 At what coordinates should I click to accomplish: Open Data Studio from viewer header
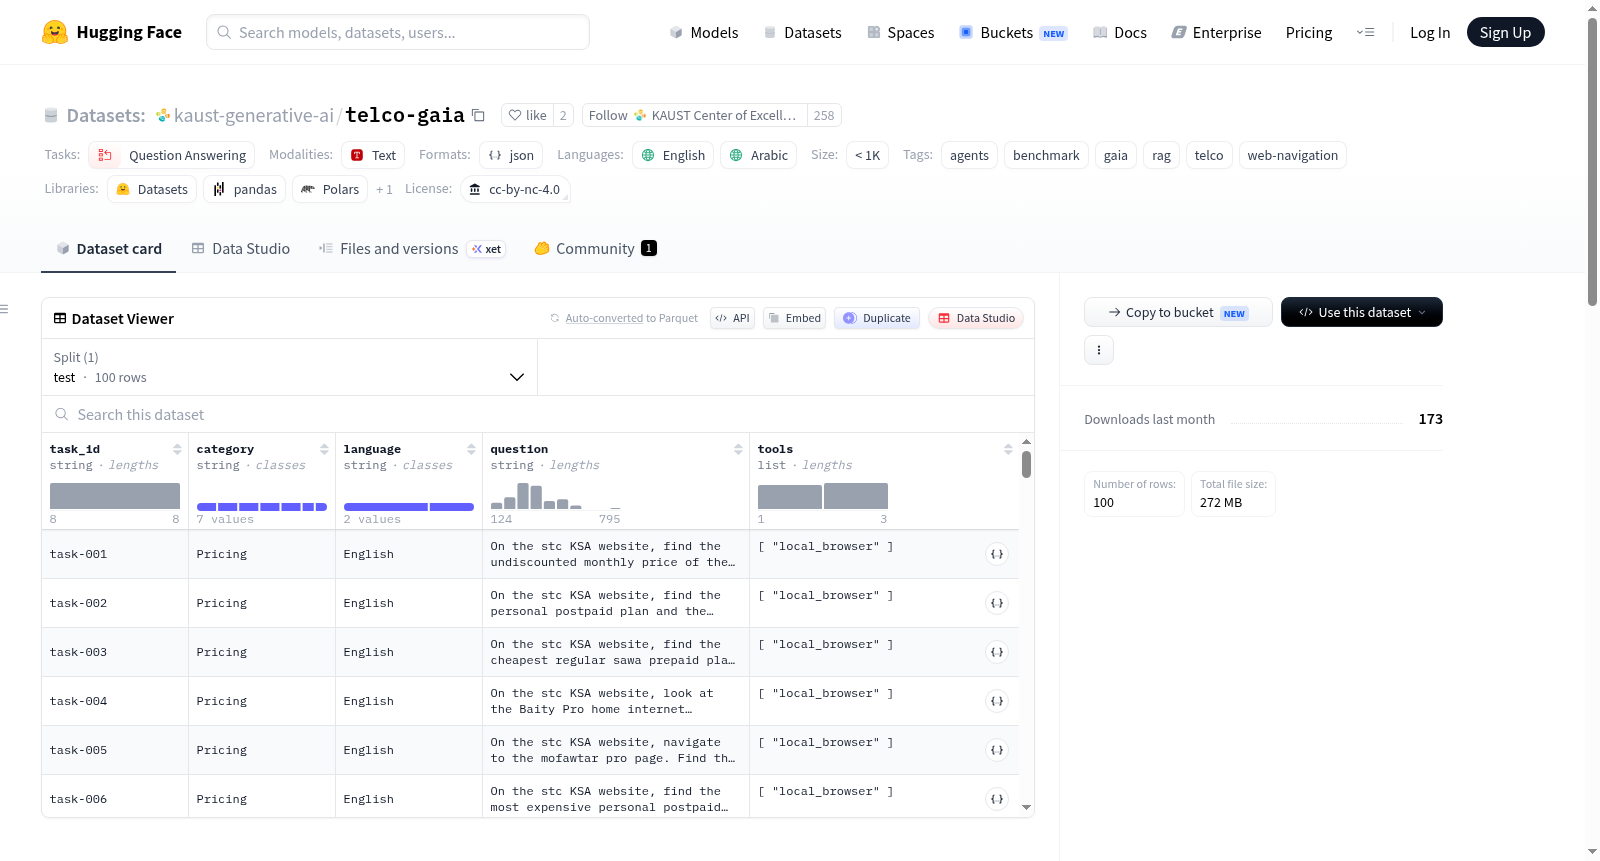[976, 318]
